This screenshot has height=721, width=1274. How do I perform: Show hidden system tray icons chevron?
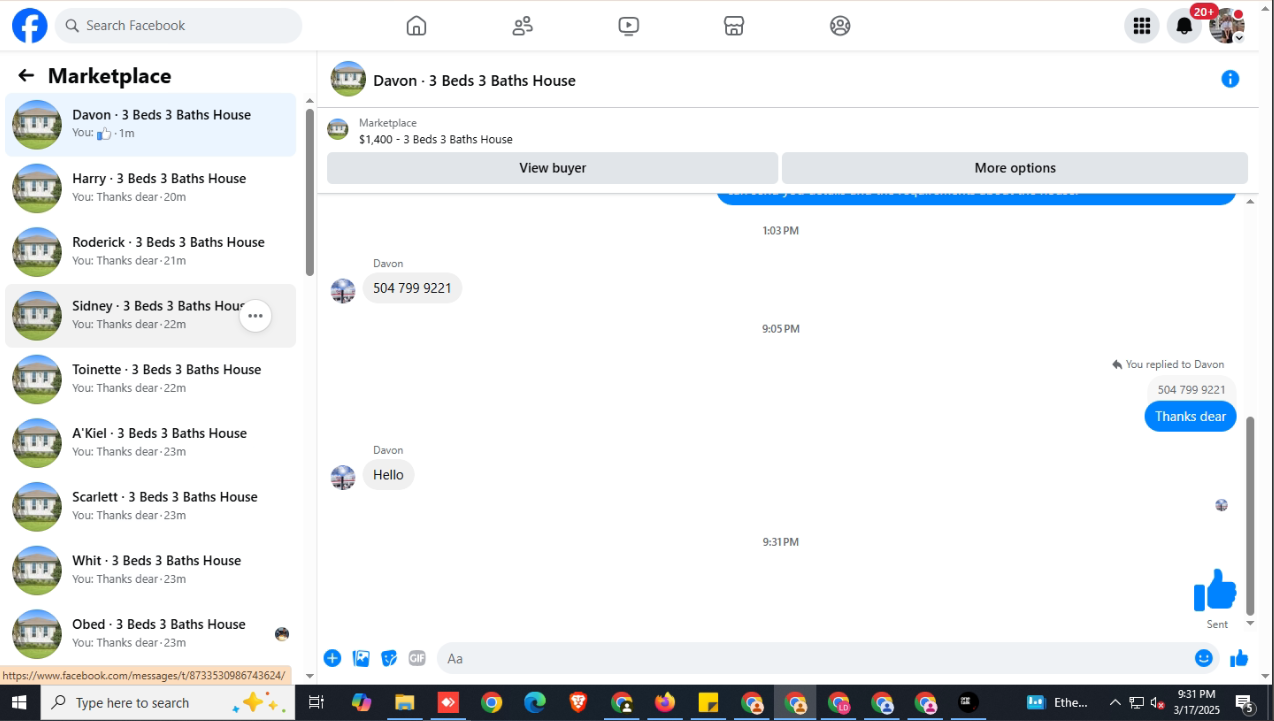[x=1115, y=702]
